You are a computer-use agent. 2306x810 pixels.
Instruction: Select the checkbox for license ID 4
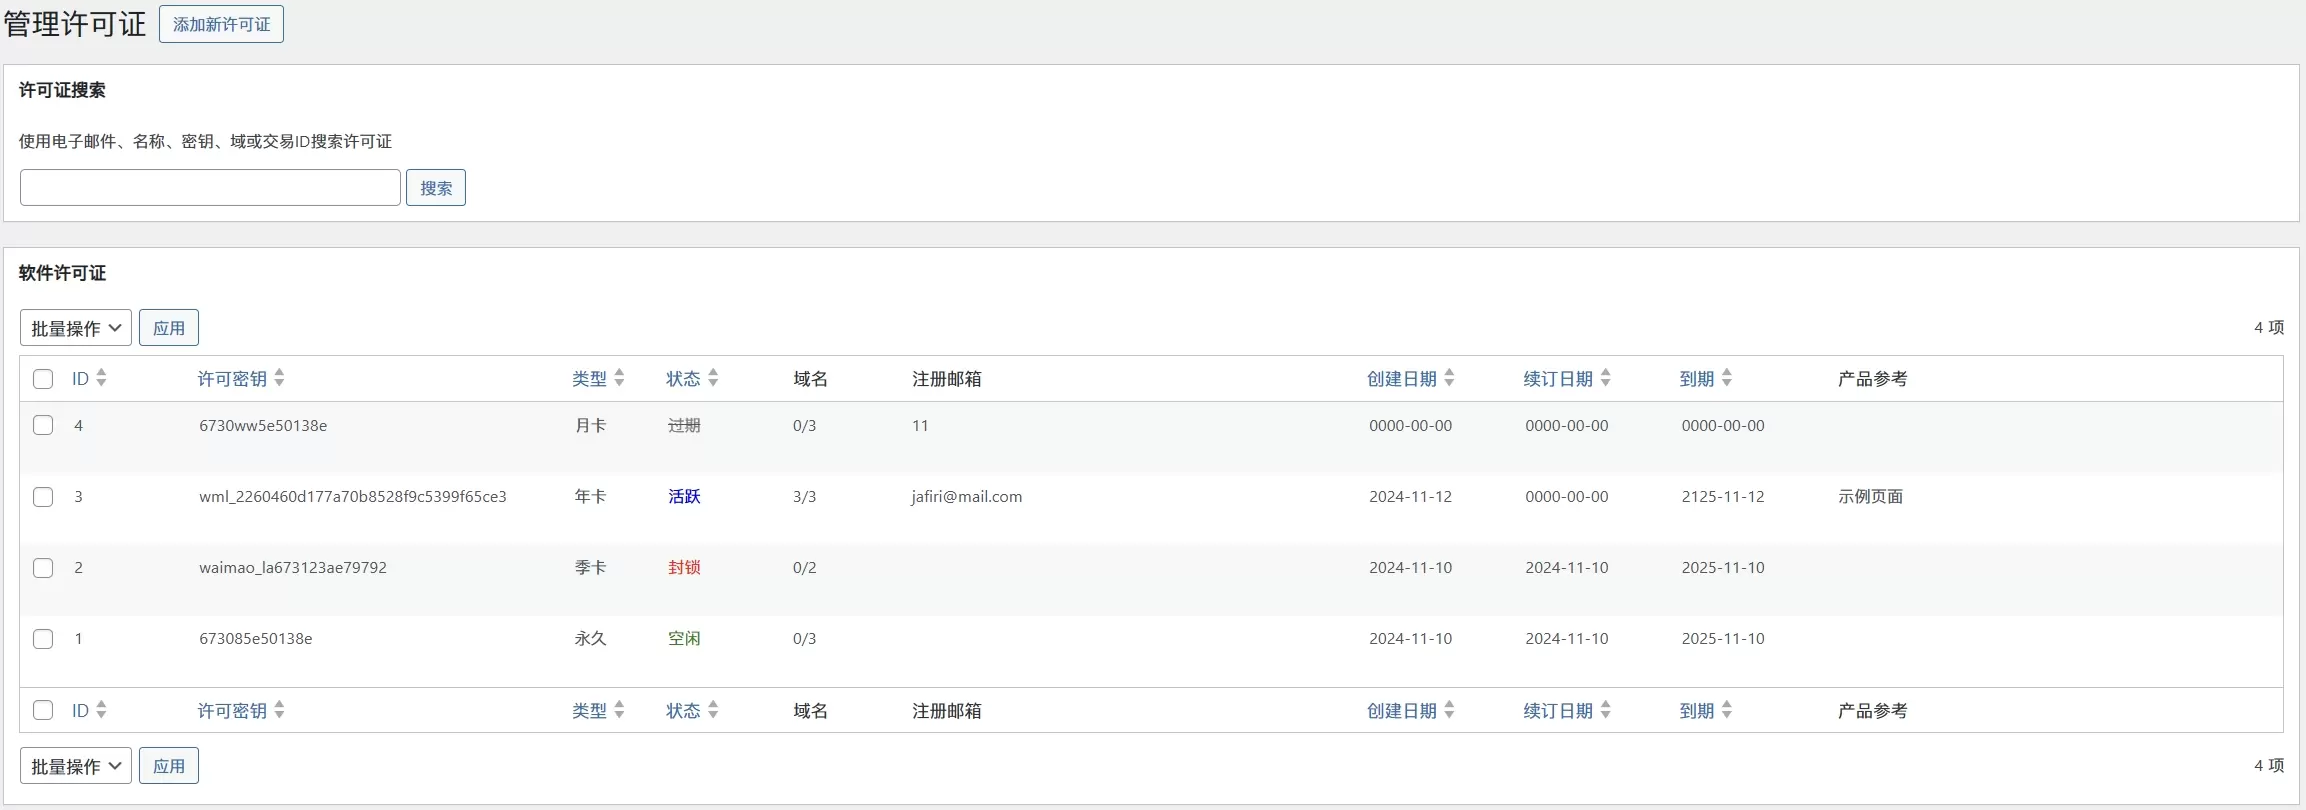(43, 425)
